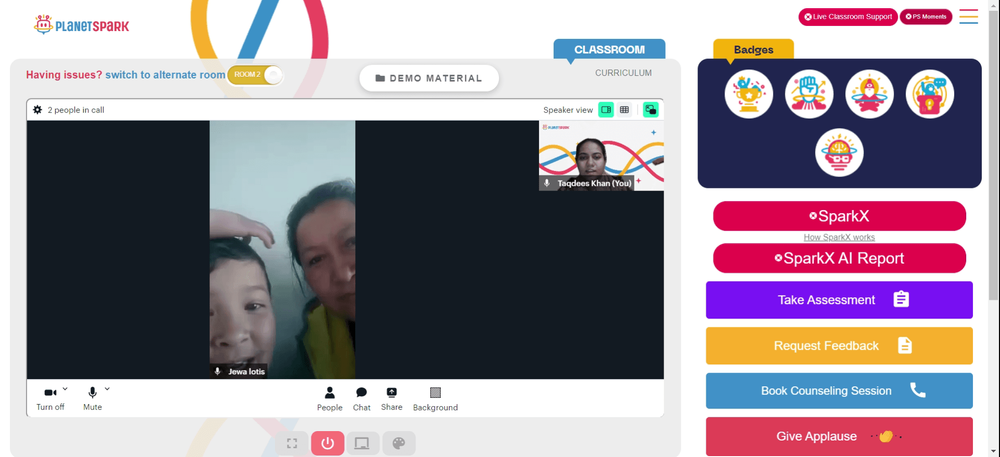
Task: Click Take Assessment button
Action: (839, 300)
